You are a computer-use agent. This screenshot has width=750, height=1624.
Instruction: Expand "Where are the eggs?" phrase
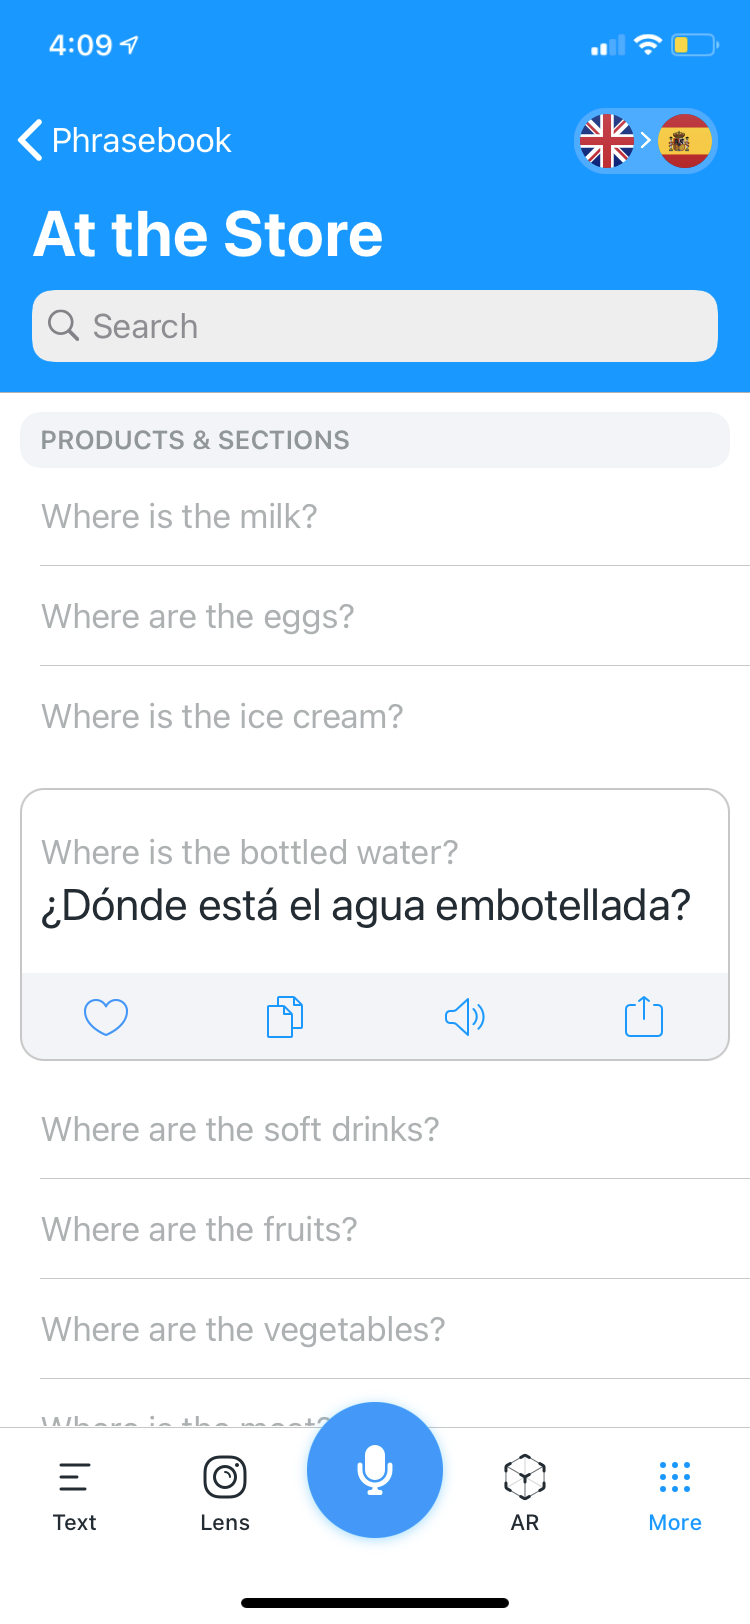tap(198, 617)
